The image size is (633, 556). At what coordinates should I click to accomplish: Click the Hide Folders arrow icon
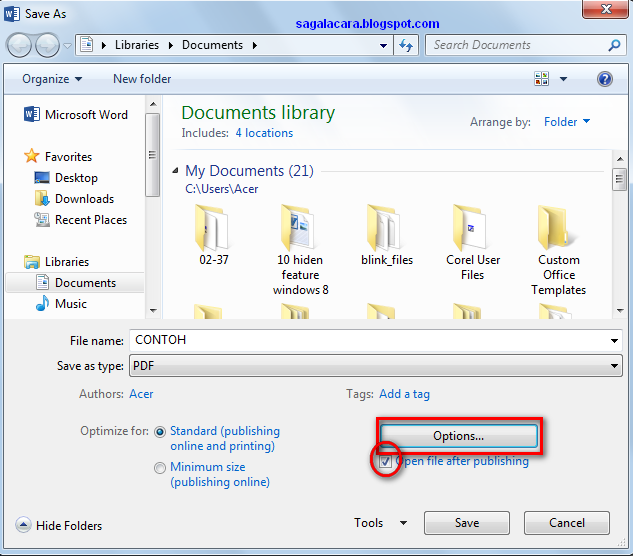(x=23, y=525)
